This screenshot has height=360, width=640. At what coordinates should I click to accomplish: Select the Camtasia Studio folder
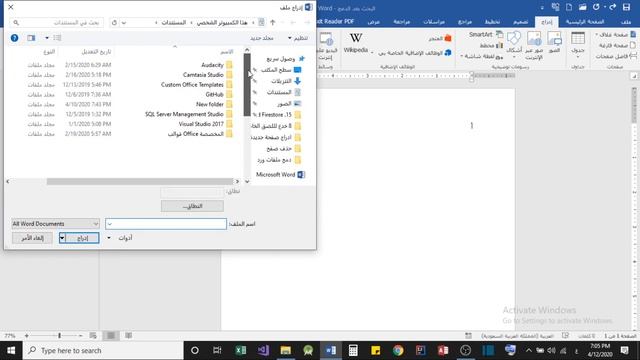[x=207, y=75]
